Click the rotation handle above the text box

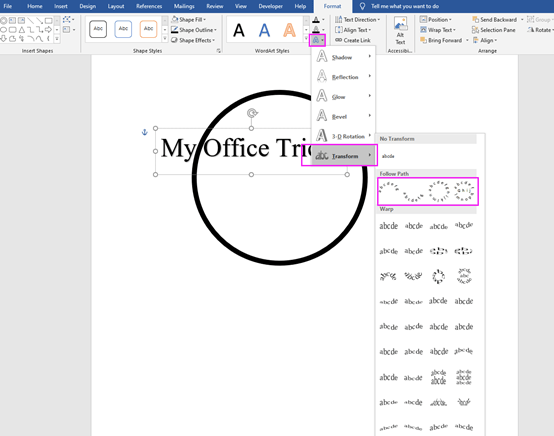252,113
